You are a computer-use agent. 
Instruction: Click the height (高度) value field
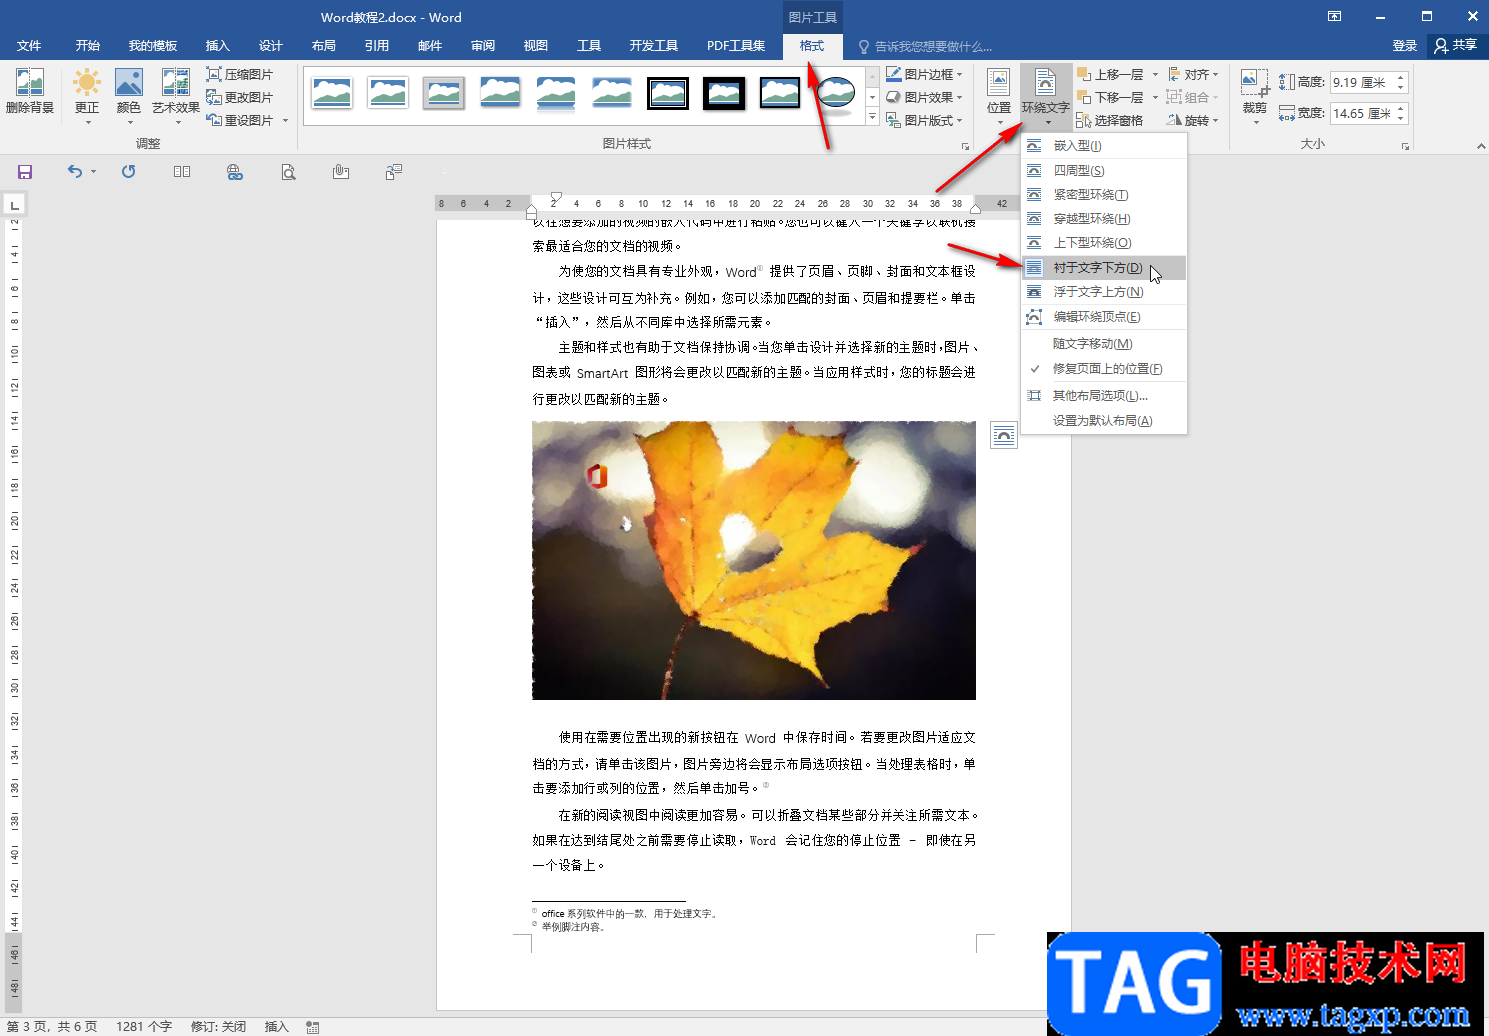coord(1361,83)
